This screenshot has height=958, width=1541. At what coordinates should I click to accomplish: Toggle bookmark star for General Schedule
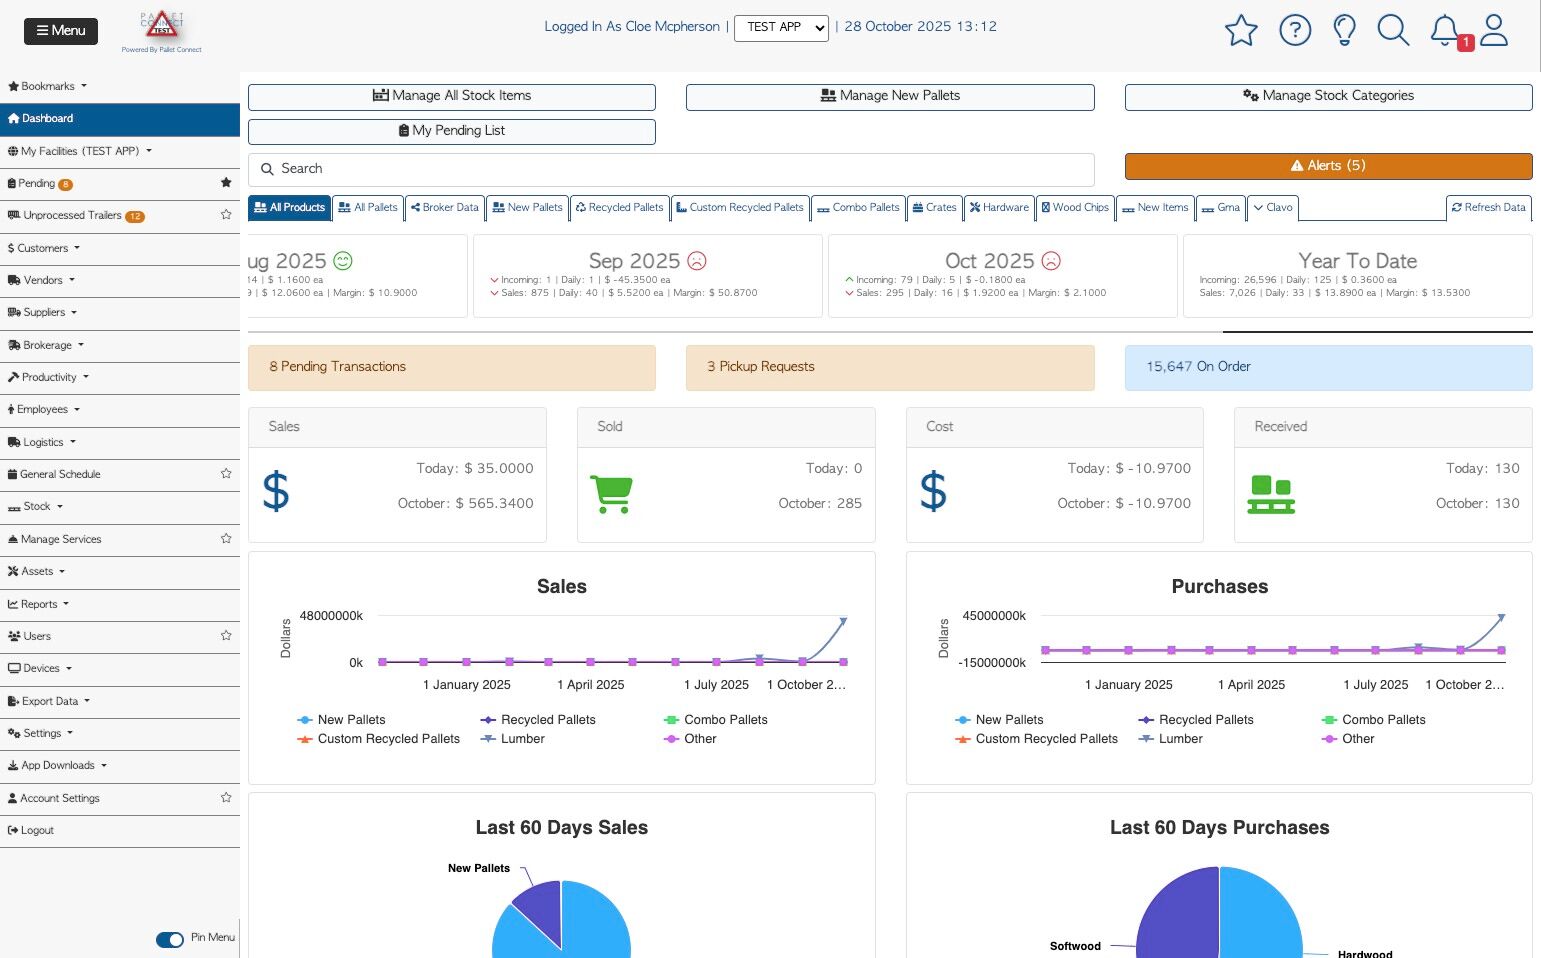(226, 474)
